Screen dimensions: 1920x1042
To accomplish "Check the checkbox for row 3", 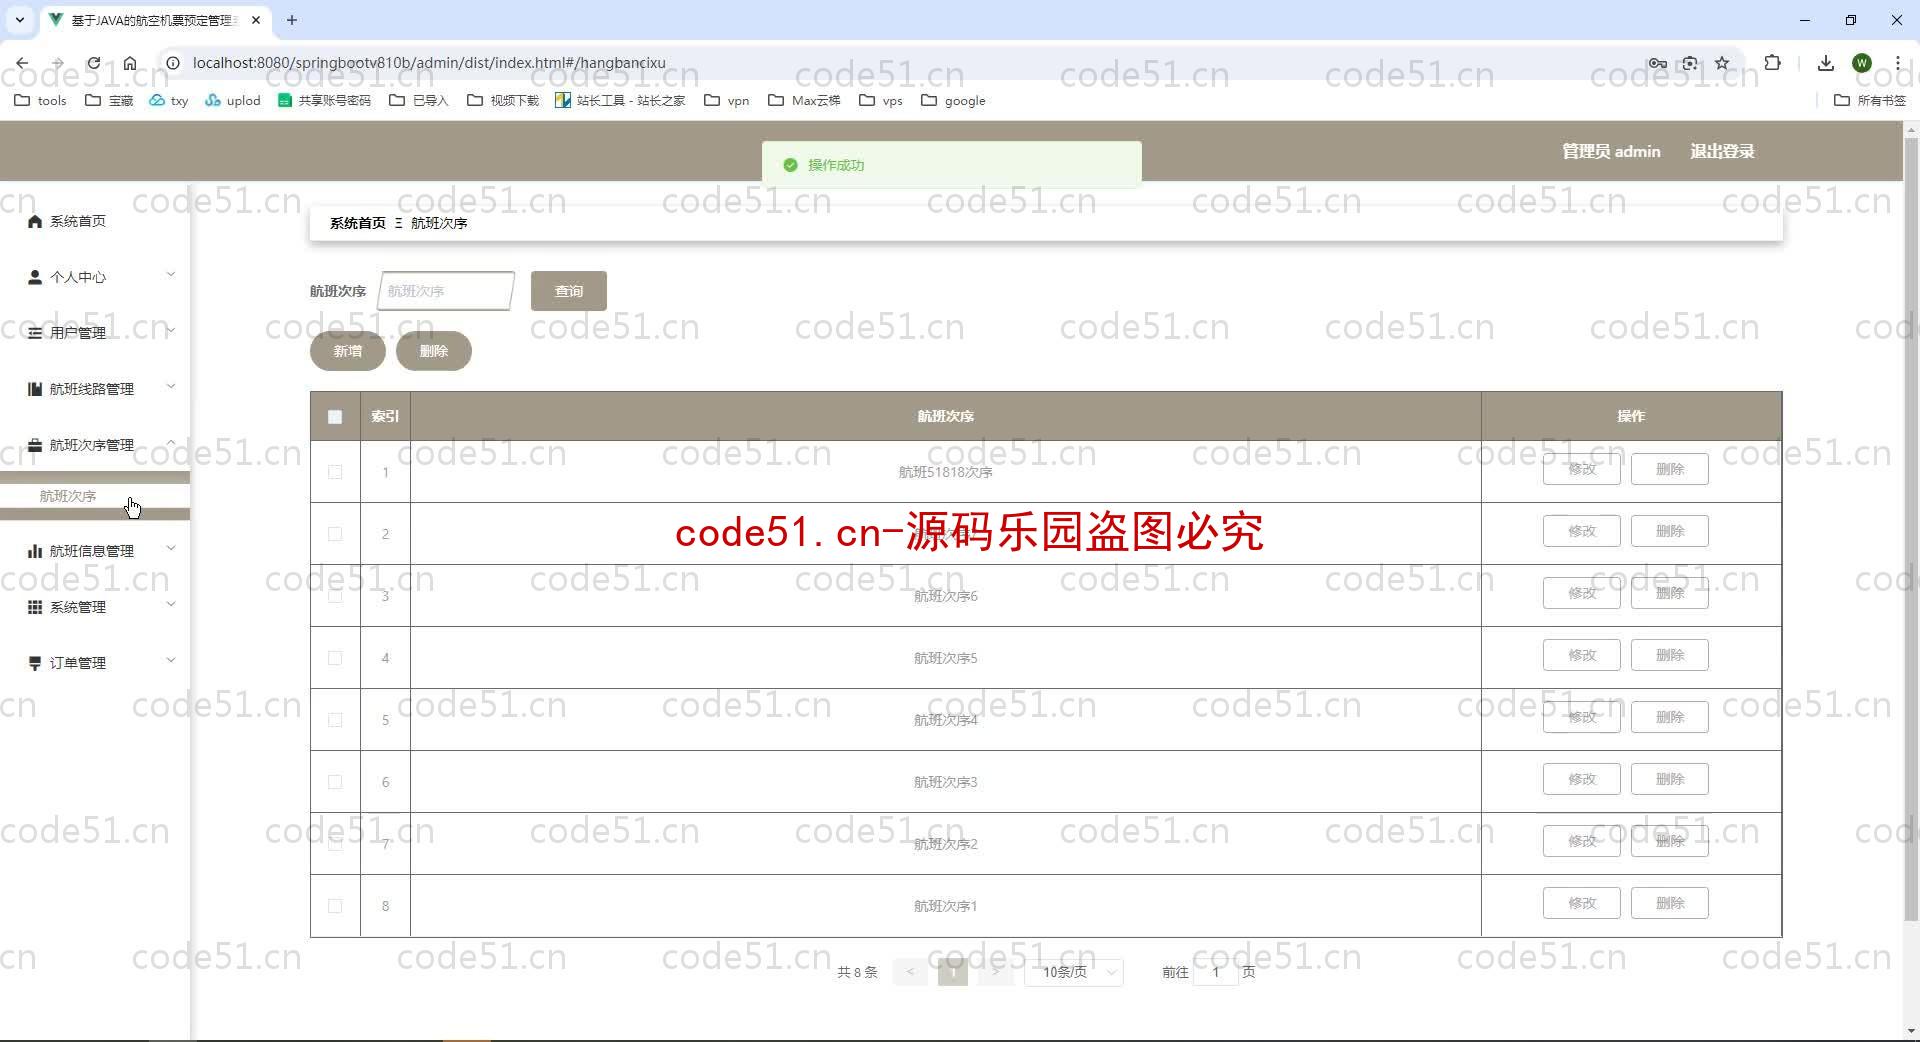I will 335,596.
